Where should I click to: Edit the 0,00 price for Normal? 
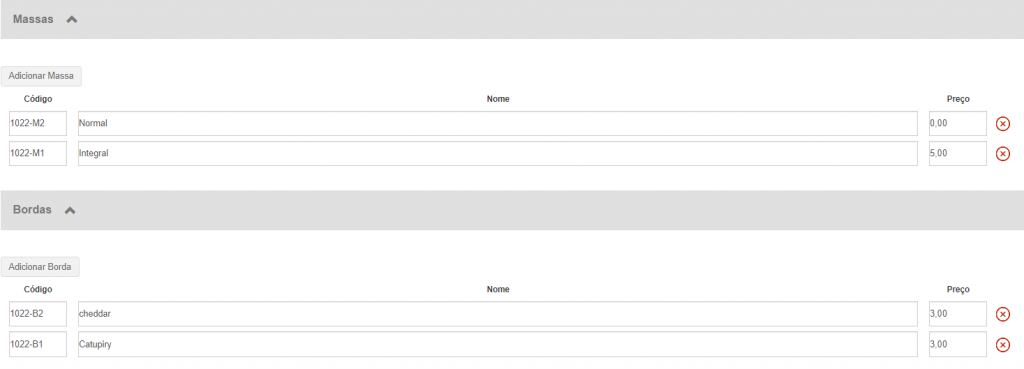[x=958, y=123]
